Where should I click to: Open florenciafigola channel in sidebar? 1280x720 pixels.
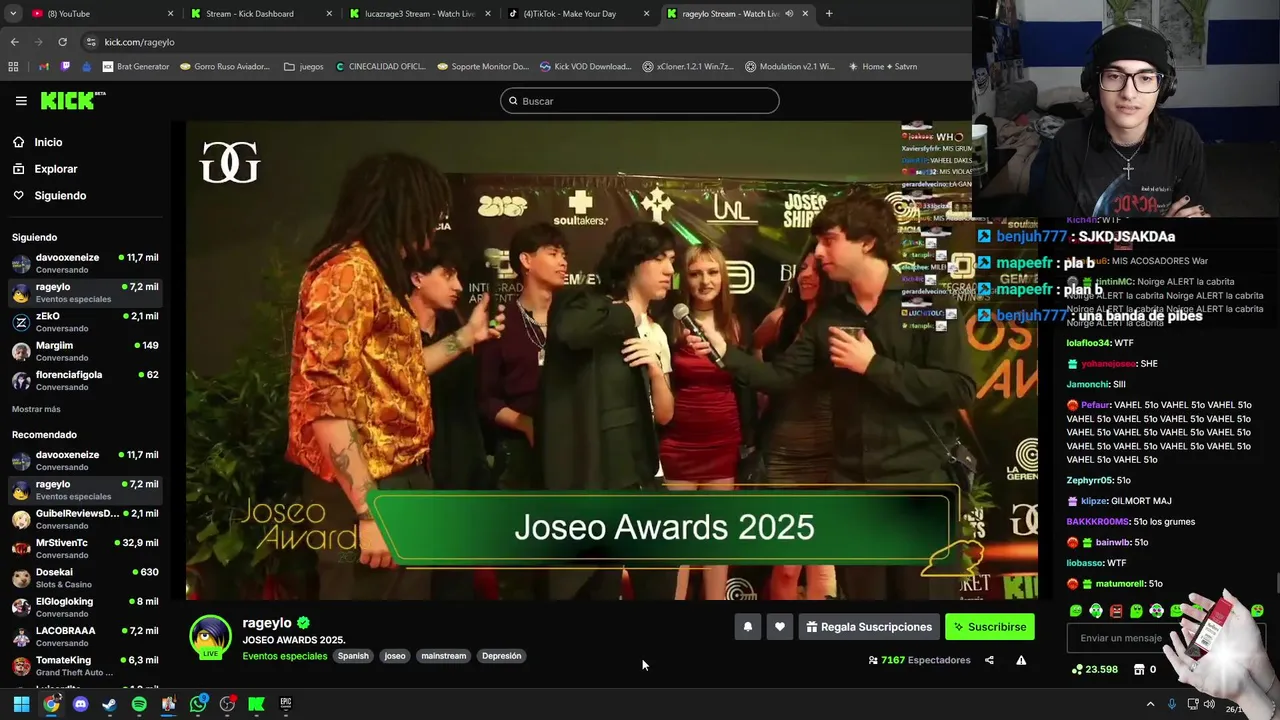pyautogui.click(x=85, y=380)
